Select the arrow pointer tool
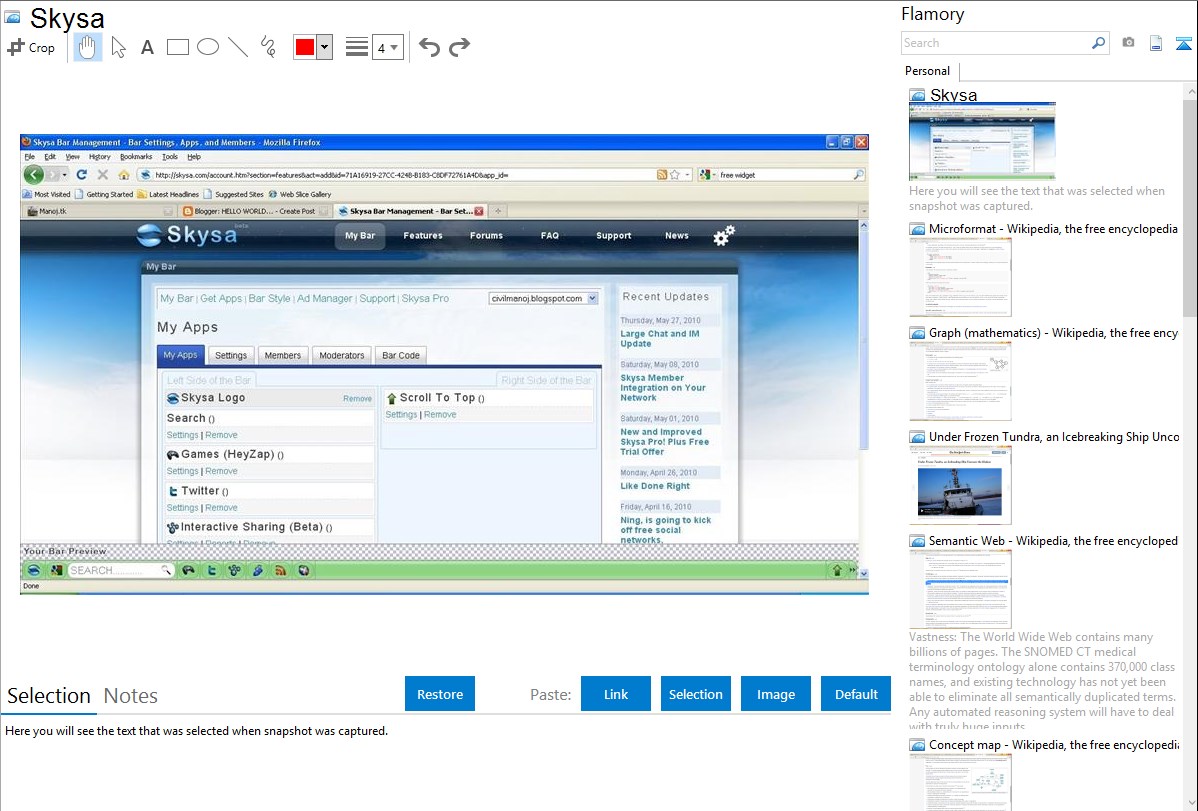Image resolution: width=1198 pixels, height=811 pixels. point(118,47)
